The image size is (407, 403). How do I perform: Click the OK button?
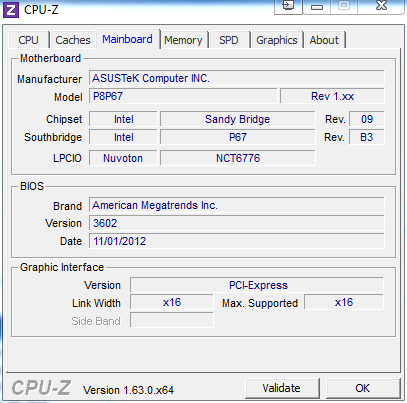point(363,388)
